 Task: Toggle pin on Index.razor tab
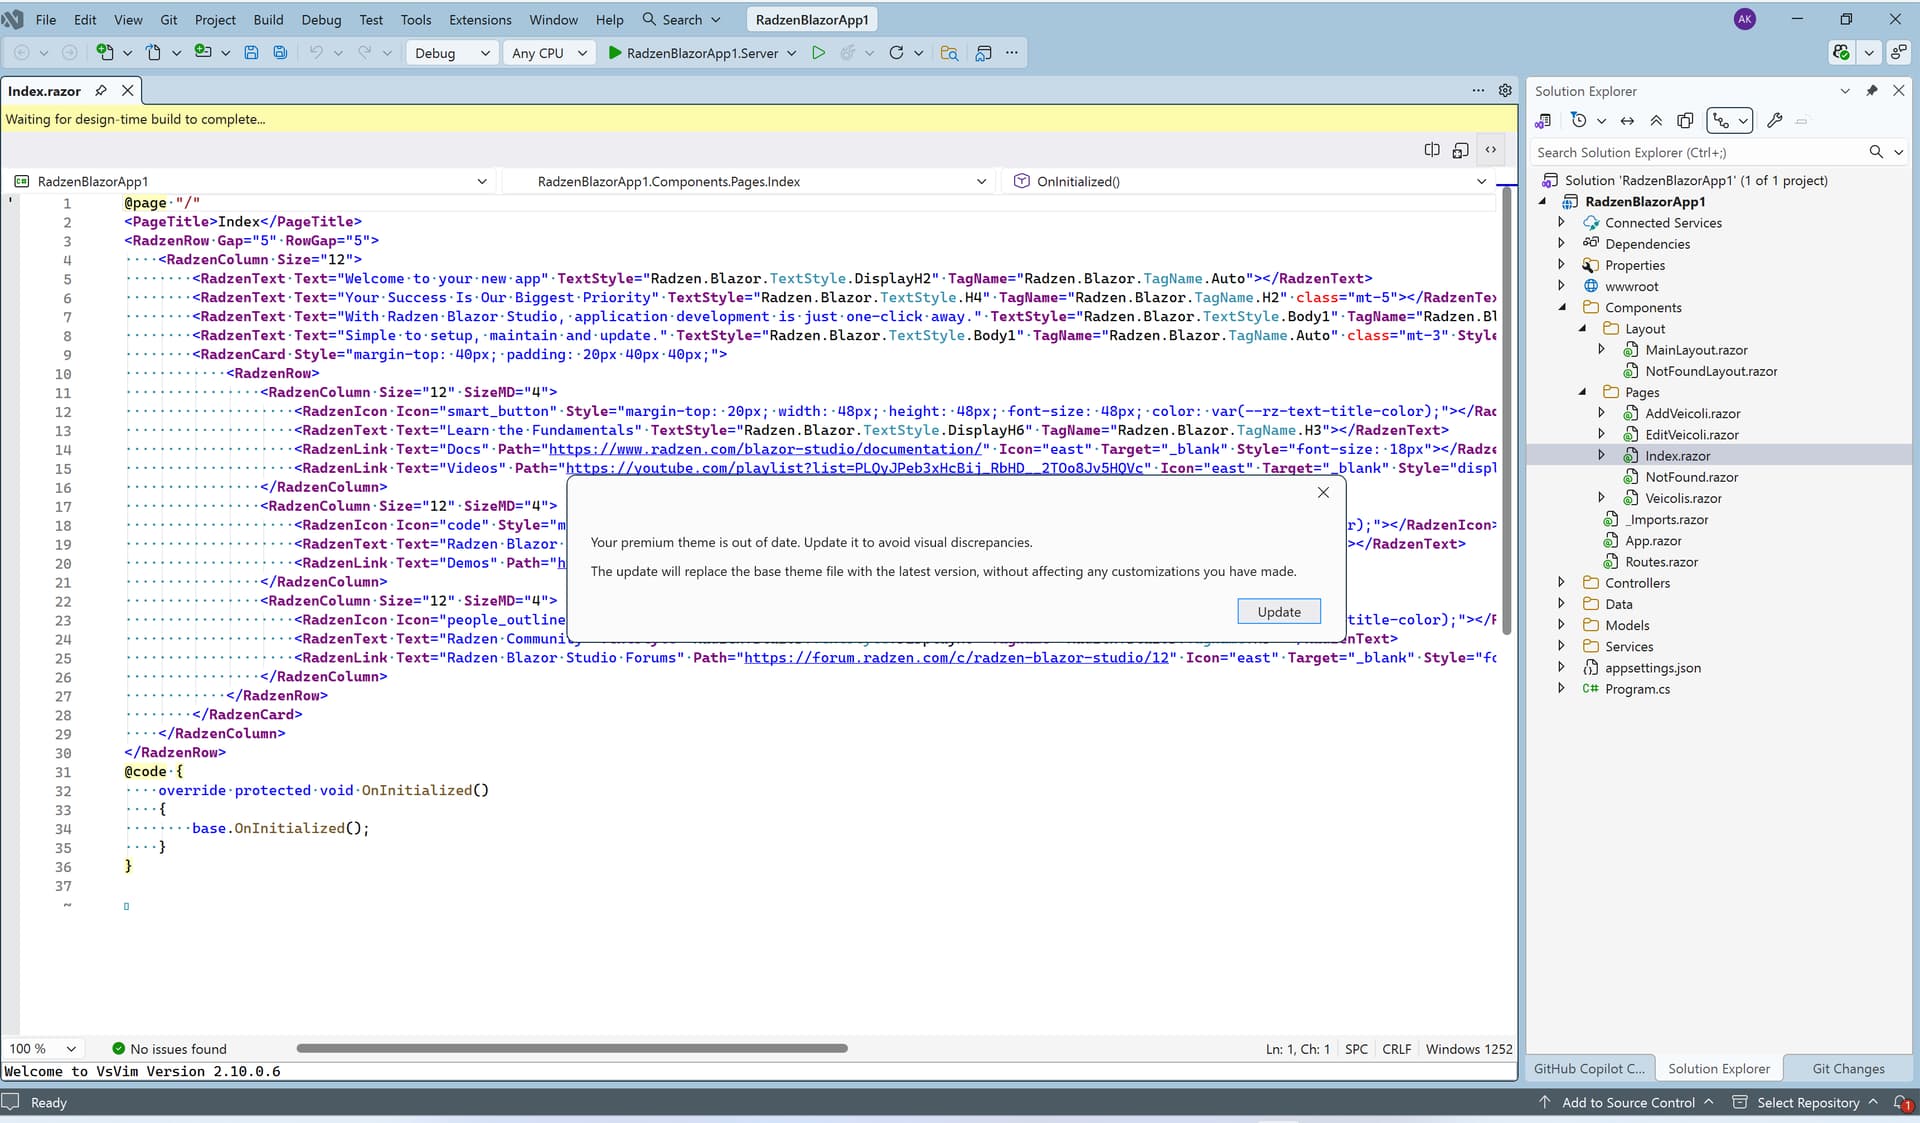coord(101,91)
